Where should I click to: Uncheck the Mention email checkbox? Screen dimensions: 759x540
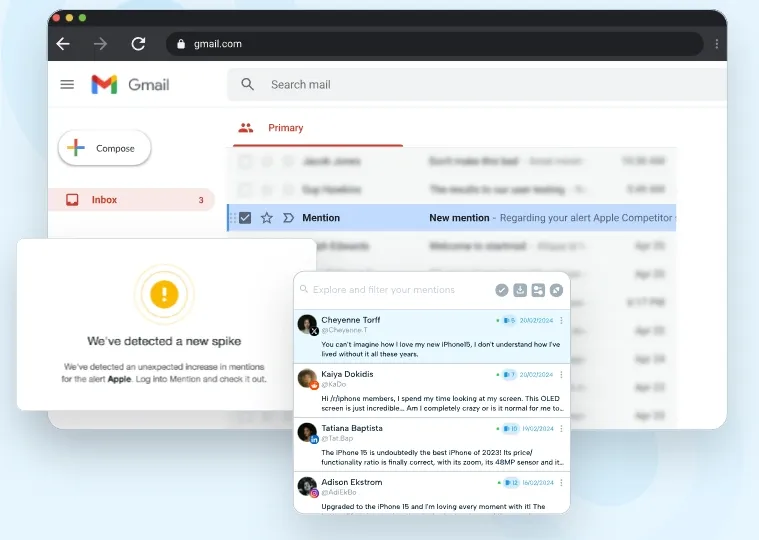tap(245, 218)
